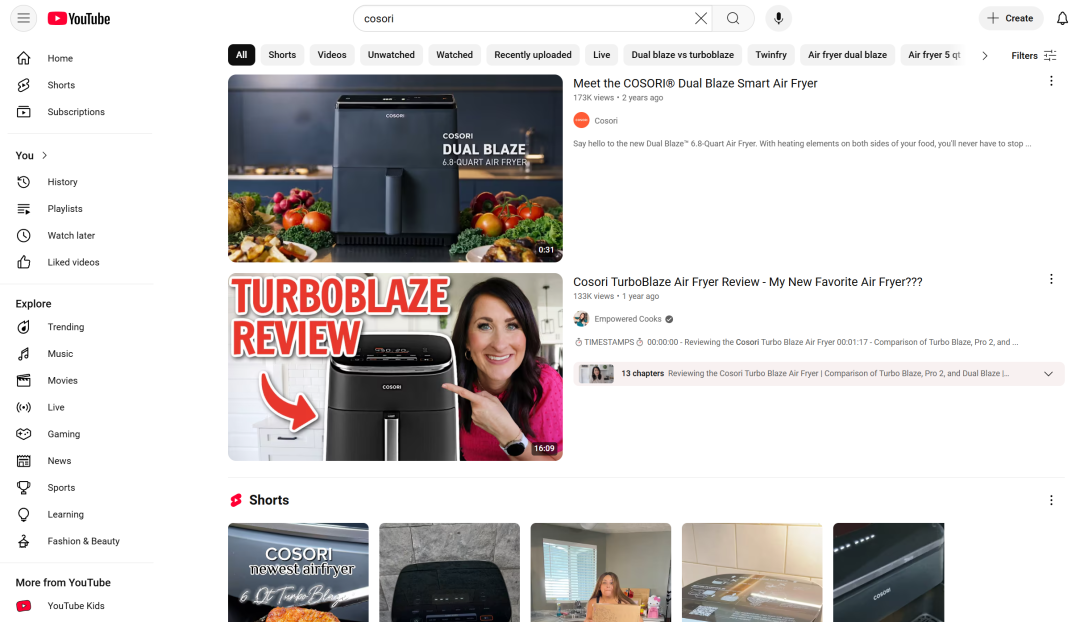The width and height of the screenshot is (1080, 622).
Task: Open the Filters panel
Action: [x=1033, y=55]
